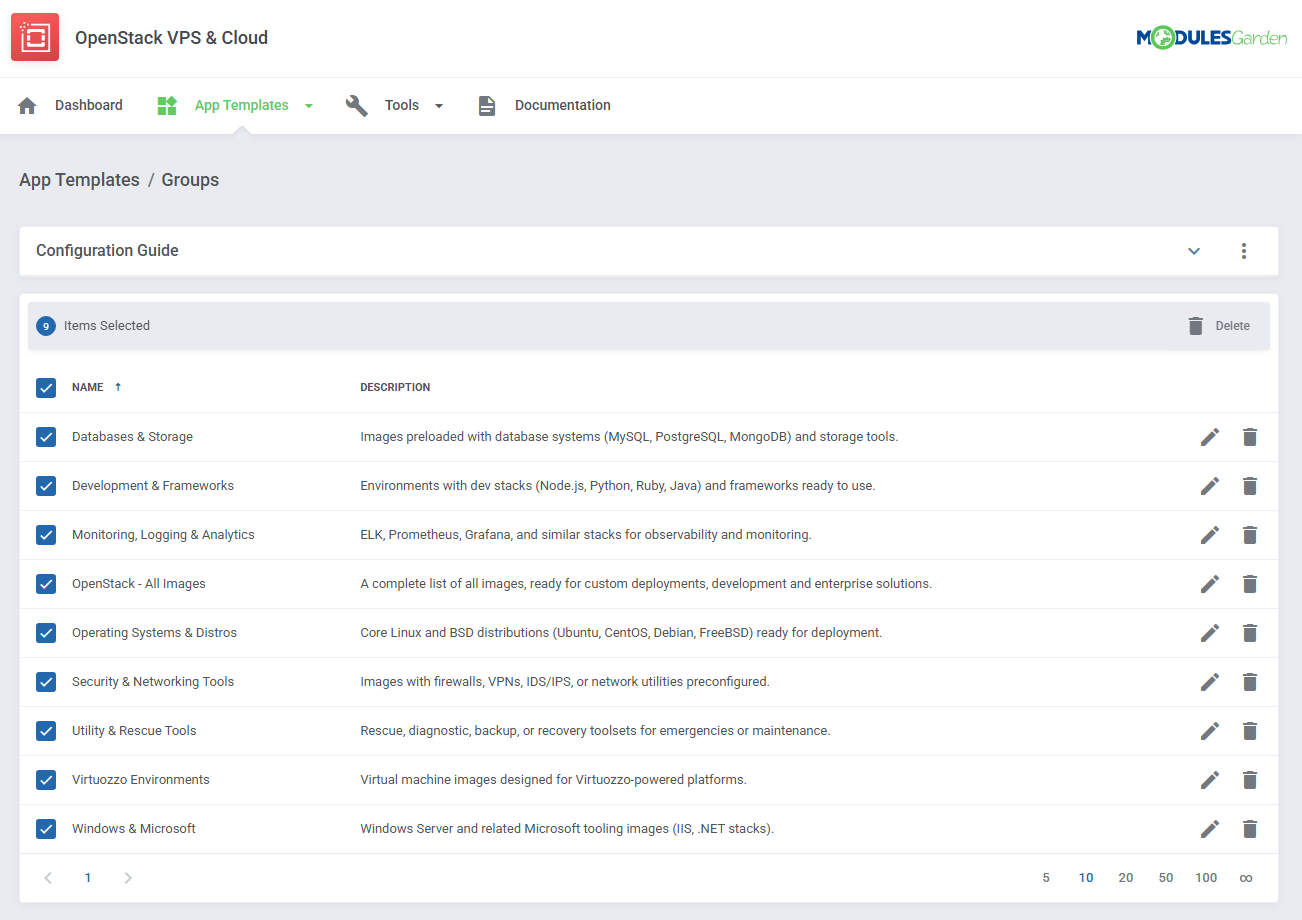Deselect the Utility & Rescue Tools checkbox
The image size is (1302, 920).
tap(46, 731)
